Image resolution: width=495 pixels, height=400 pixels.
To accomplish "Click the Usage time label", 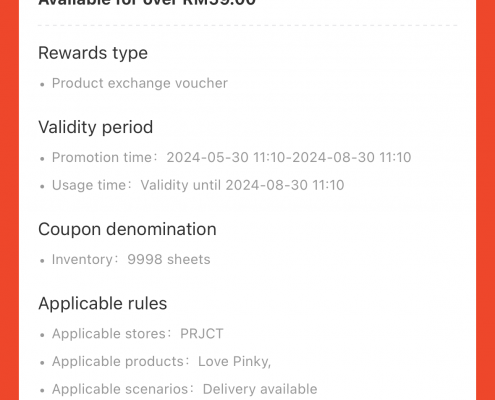I will [x=89, y=185].
